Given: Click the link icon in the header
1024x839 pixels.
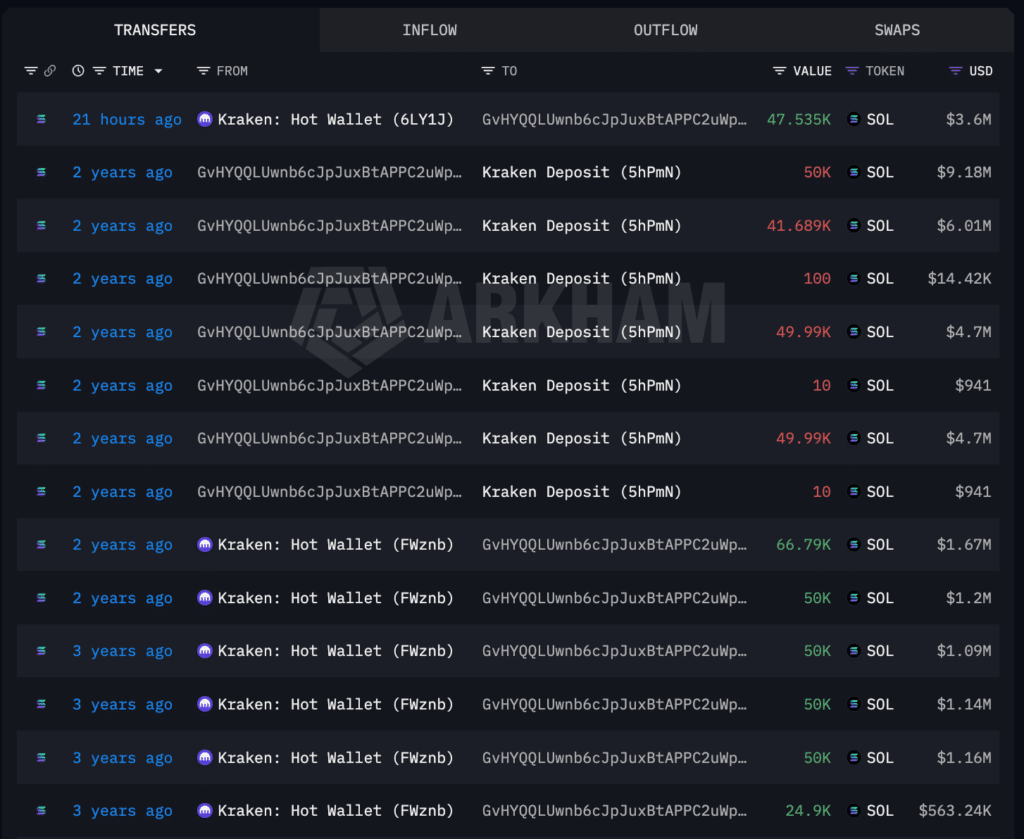Looking at the screenshot, I should pyautogui.click(x=50, y=71).
